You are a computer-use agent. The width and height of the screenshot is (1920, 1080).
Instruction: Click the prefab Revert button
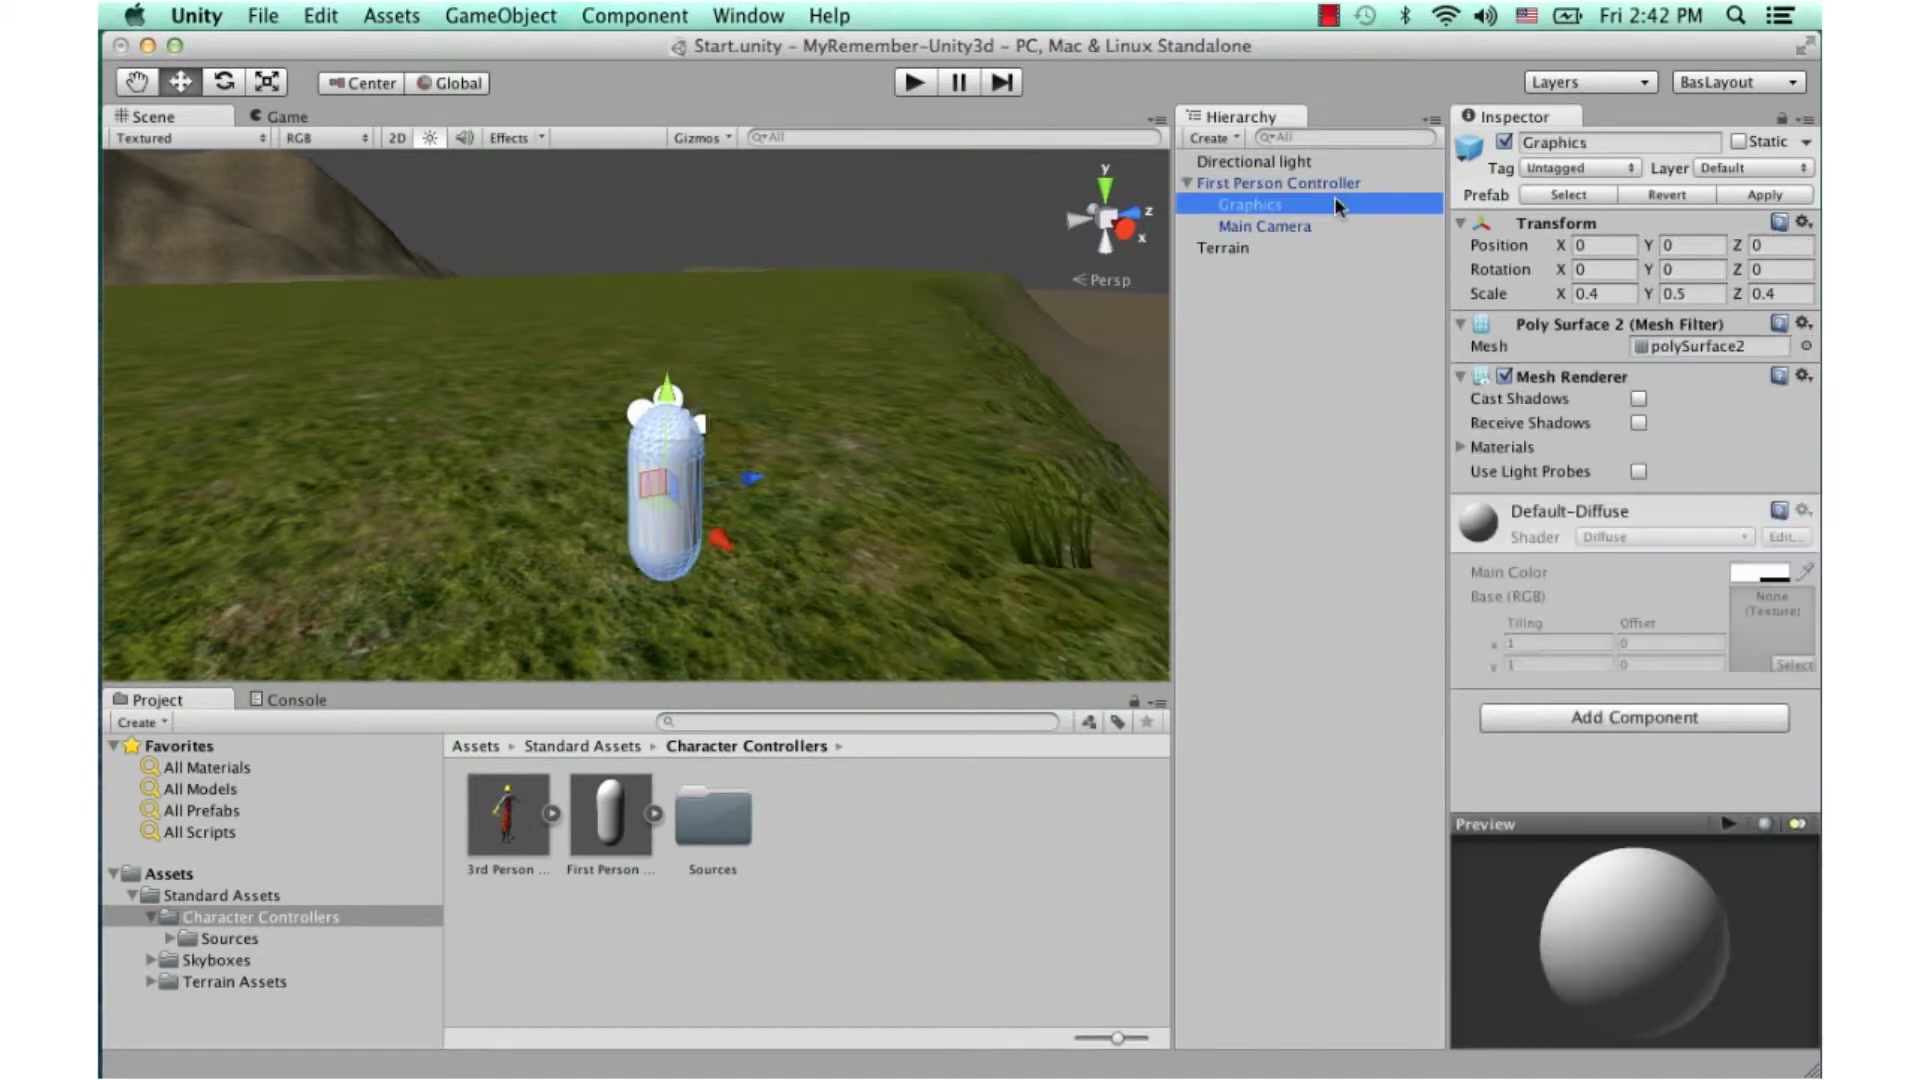point(1666,195)
